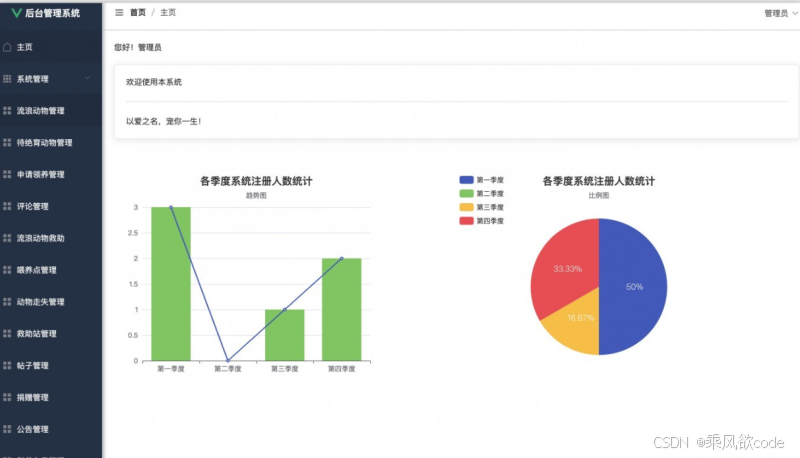Click the 比例图 subtitle
This screenshot has width=800, height=458.
(x=598, y=195)
